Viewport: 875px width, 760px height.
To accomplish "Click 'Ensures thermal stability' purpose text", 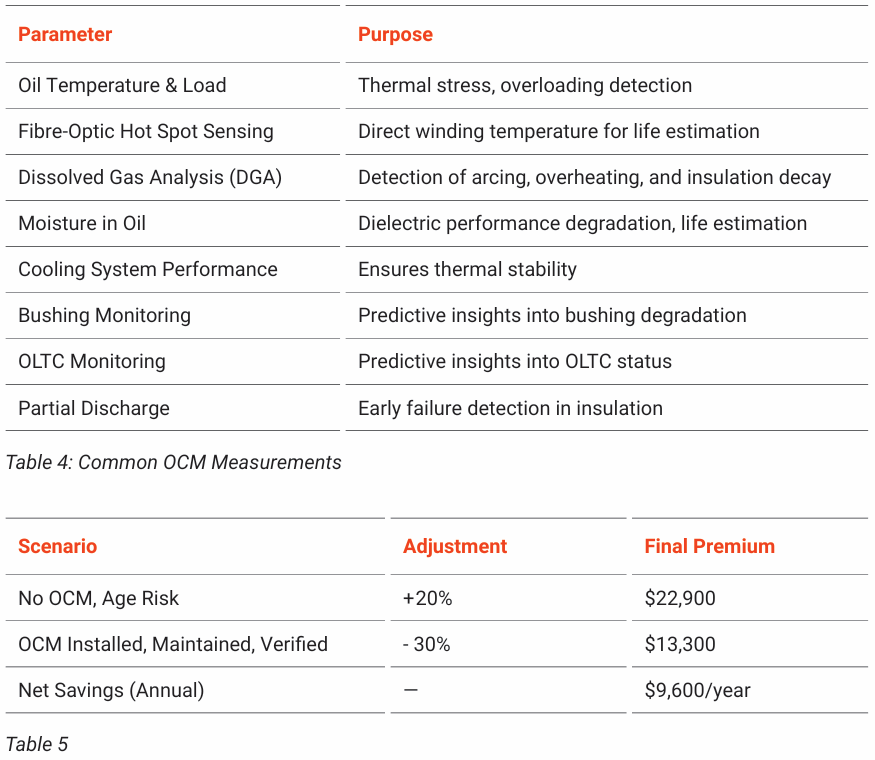I will (x=467, y=270).
